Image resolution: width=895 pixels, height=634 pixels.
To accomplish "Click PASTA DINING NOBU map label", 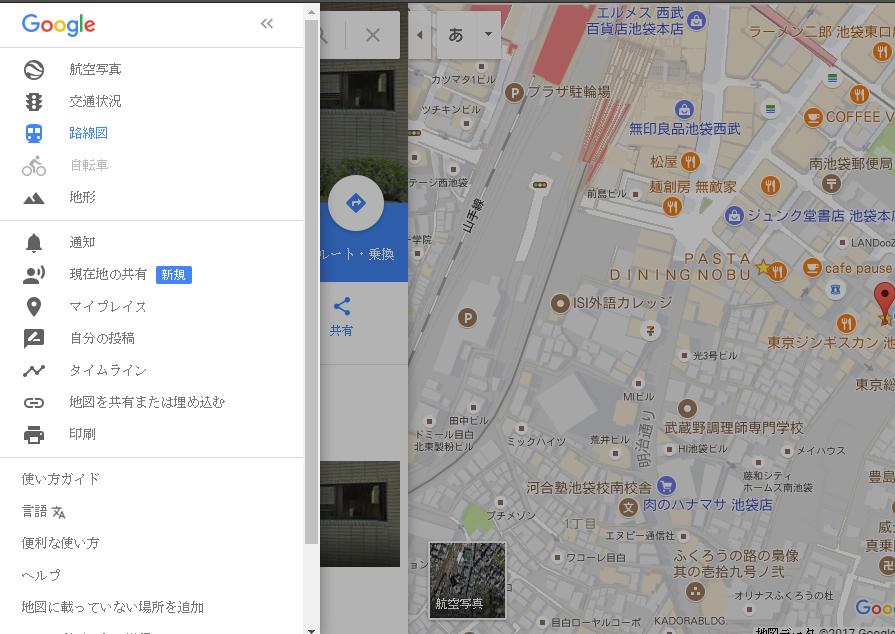I will pyautogui.click(x=680, y=267).
